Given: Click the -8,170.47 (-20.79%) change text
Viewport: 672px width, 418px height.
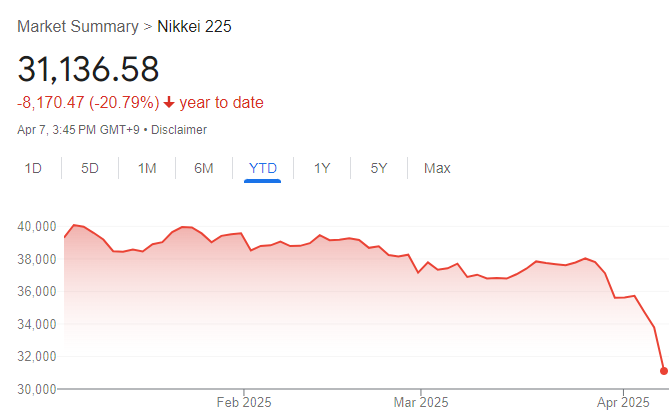Looking at the screenshot, I should (88, 102).
